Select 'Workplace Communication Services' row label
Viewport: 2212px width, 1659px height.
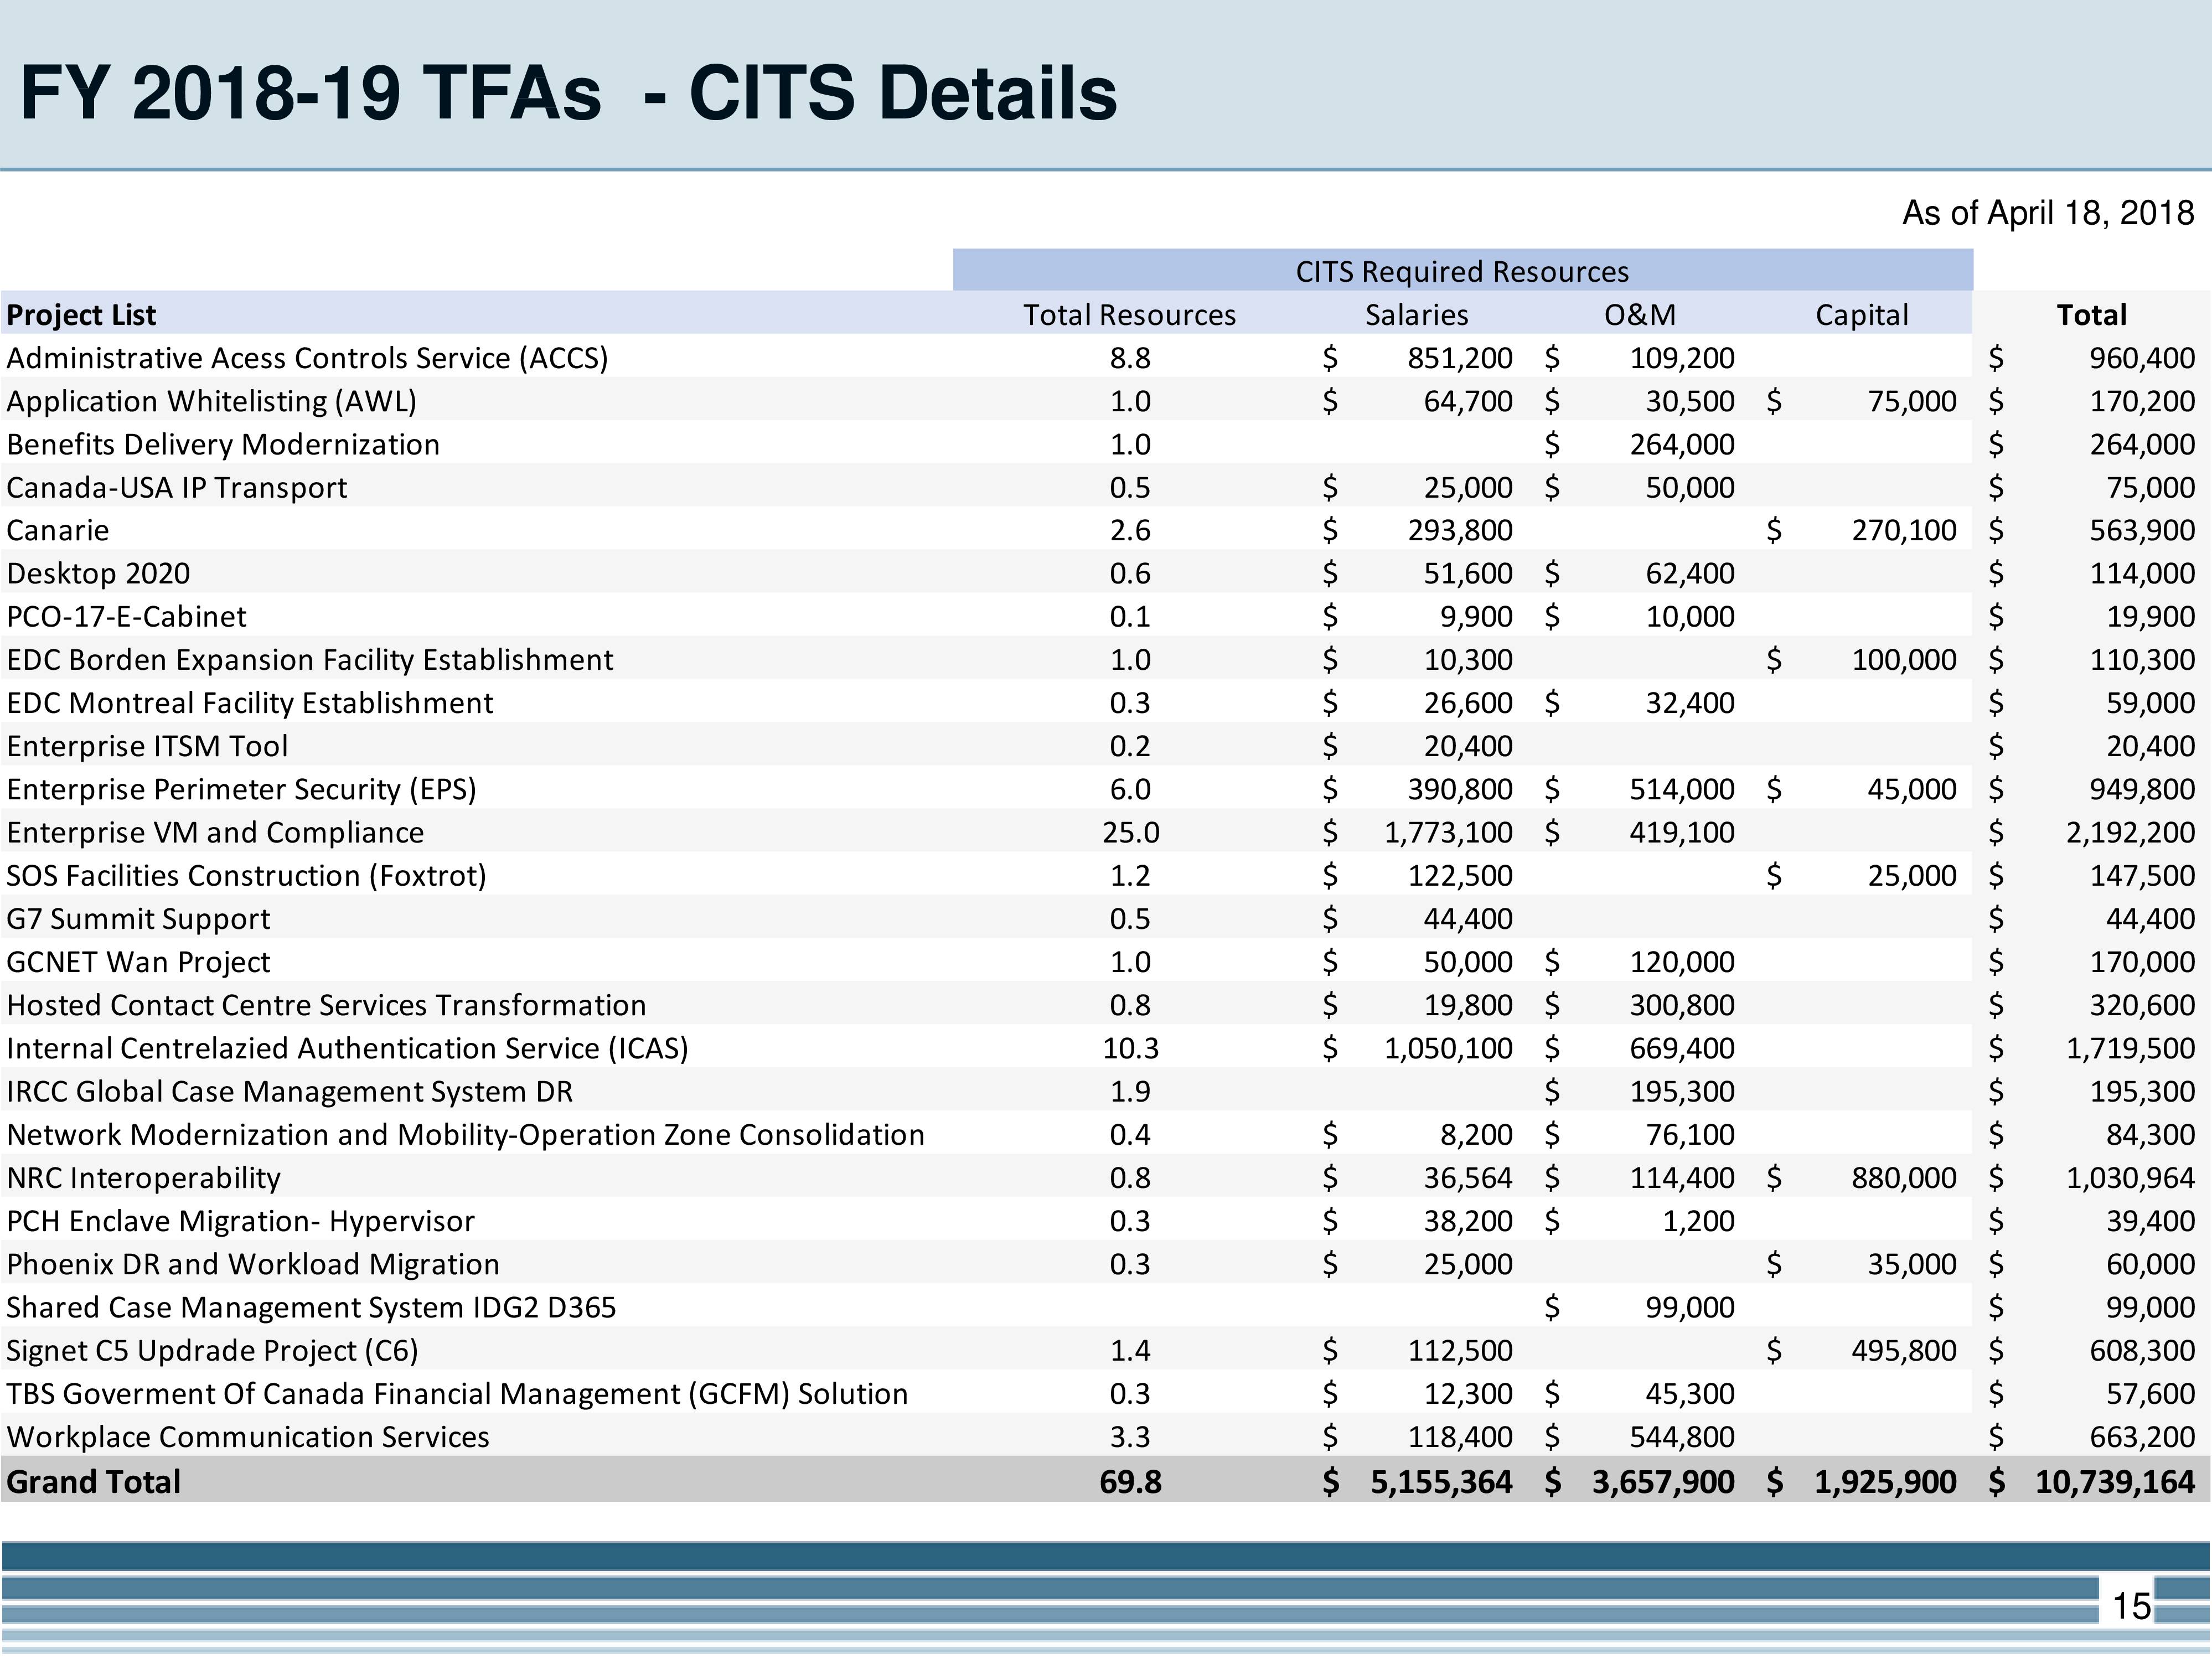pyautogui.click(x=248, y=1436)
